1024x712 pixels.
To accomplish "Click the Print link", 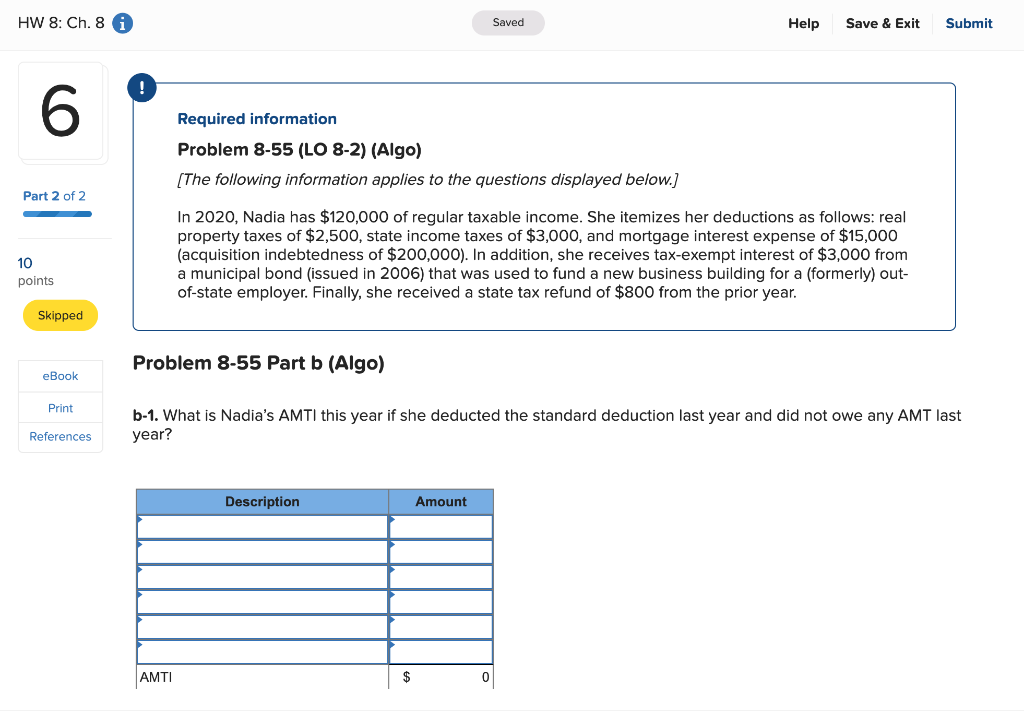I will pos(60,407).
